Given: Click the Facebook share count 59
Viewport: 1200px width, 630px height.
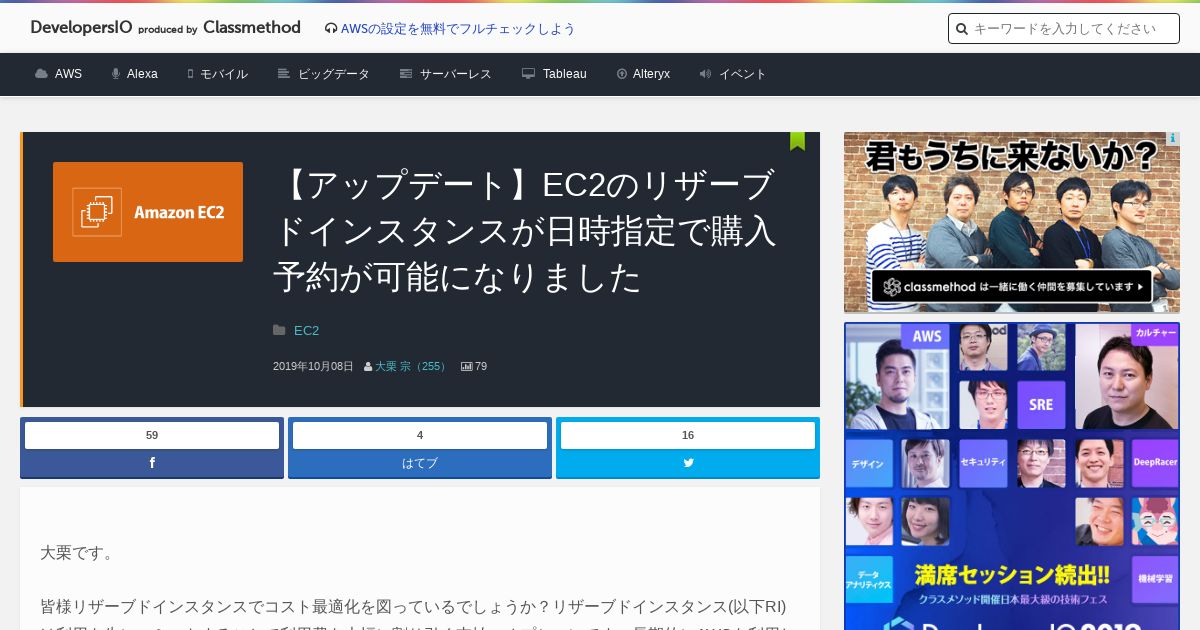Looking at the screenshot, I should (x=152, y=435).
